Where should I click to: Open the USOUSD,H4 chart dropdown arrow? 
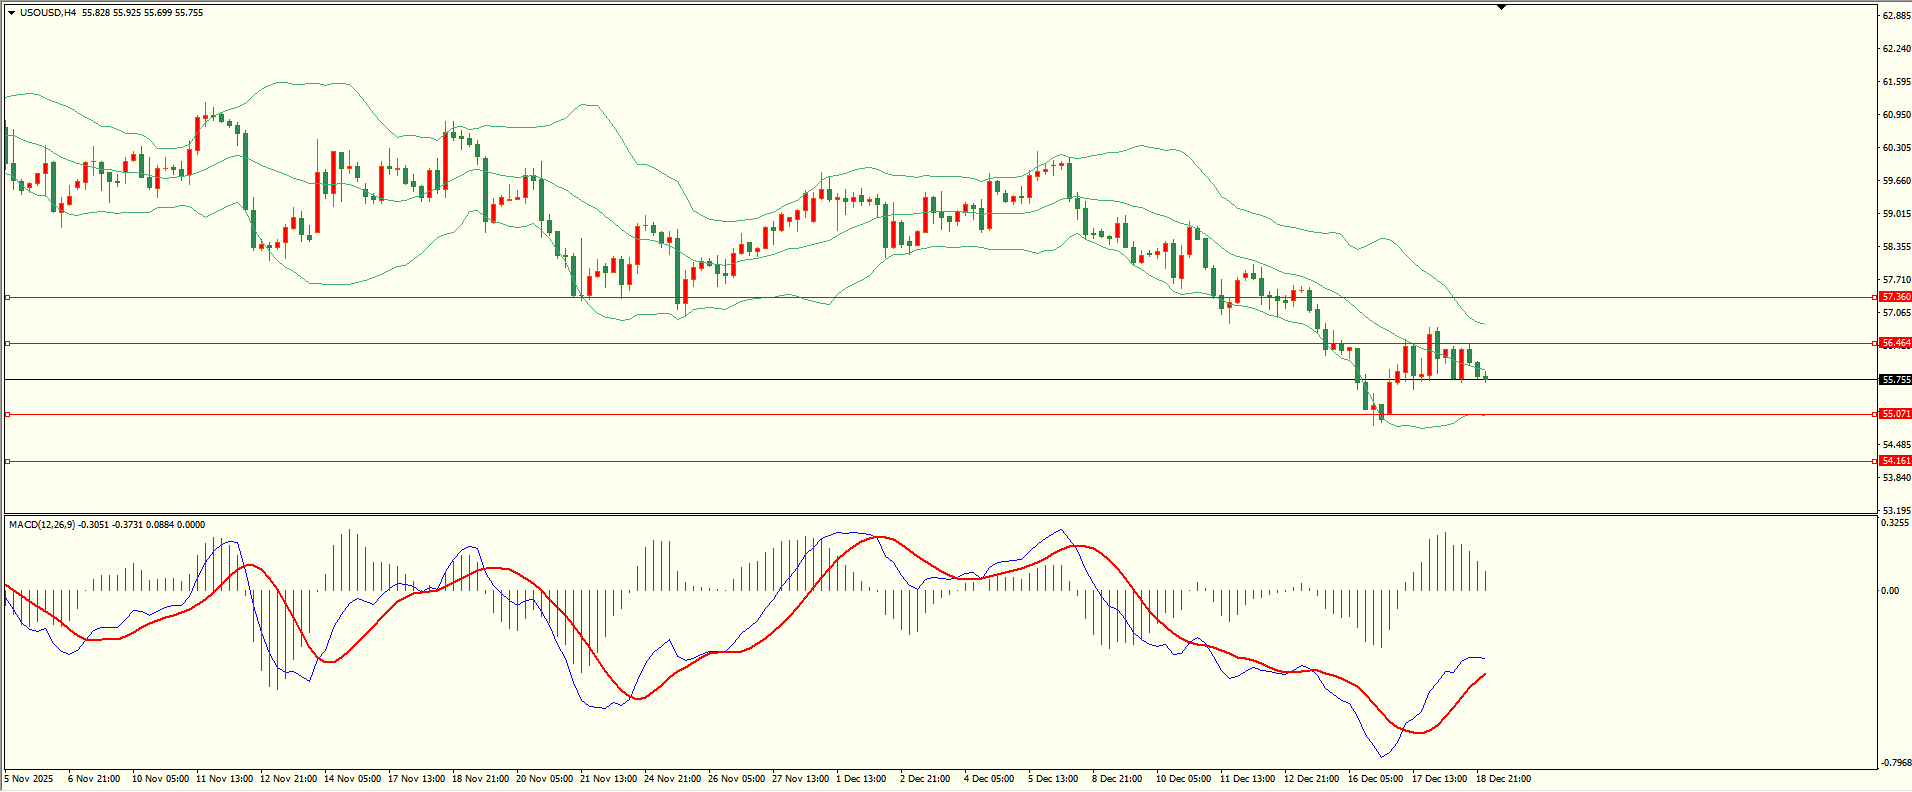click(11, 13)
